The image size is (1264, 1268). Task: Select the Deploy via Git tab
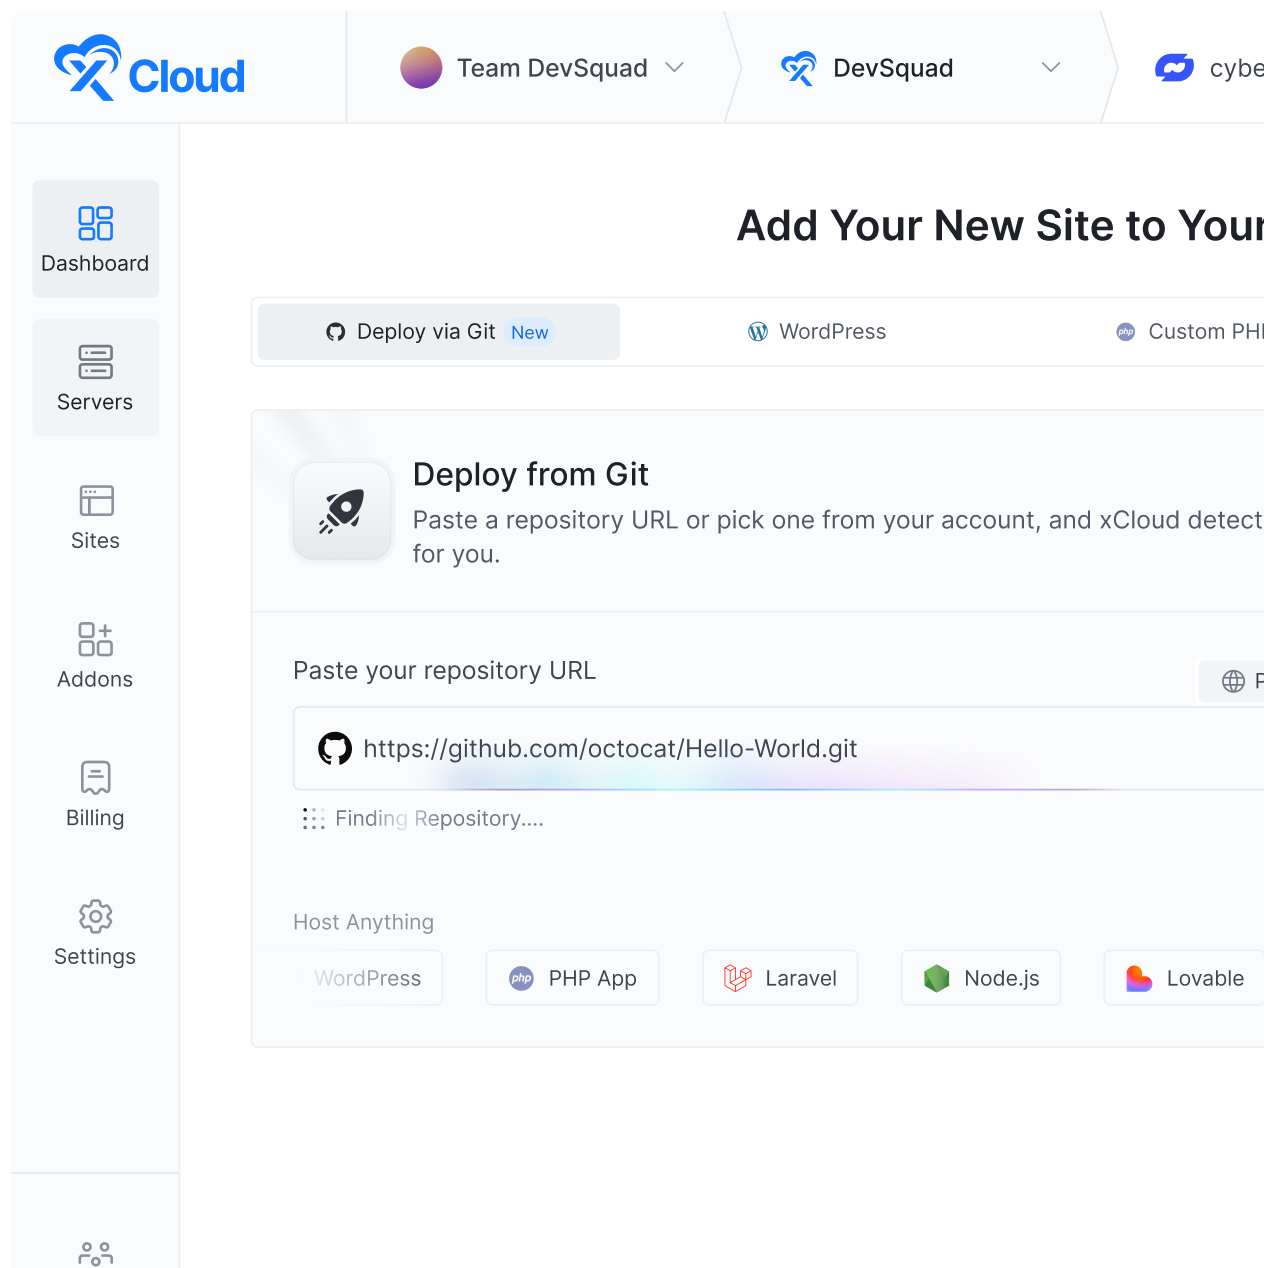pyautogui.click(x=439, y=332)
